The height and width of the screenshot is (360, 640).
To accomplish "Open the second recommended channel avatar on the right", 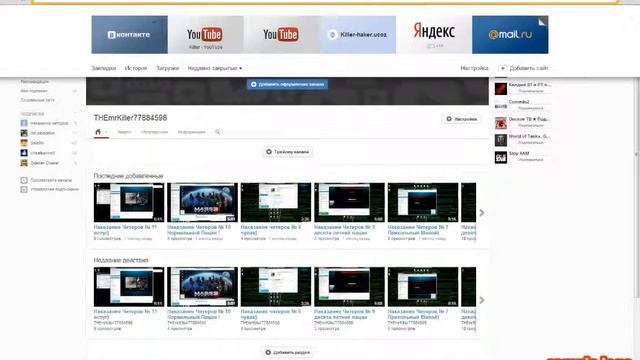I will click(x=501, y=105).
